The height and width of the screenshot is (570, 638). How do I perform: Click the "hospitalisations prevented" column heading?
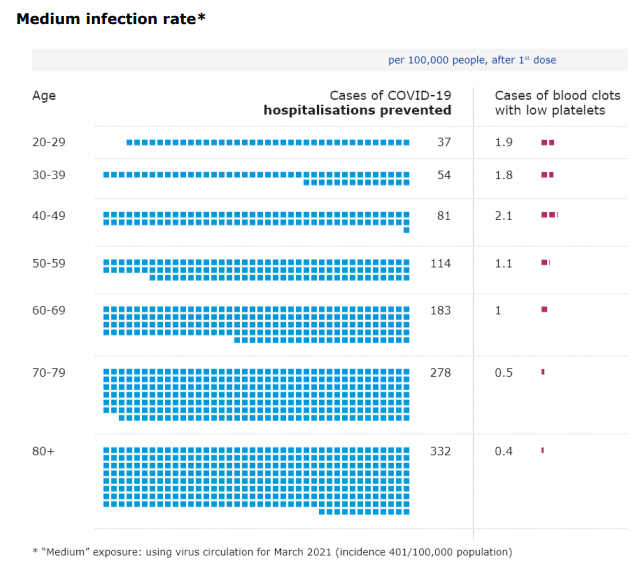click(357, 110)
